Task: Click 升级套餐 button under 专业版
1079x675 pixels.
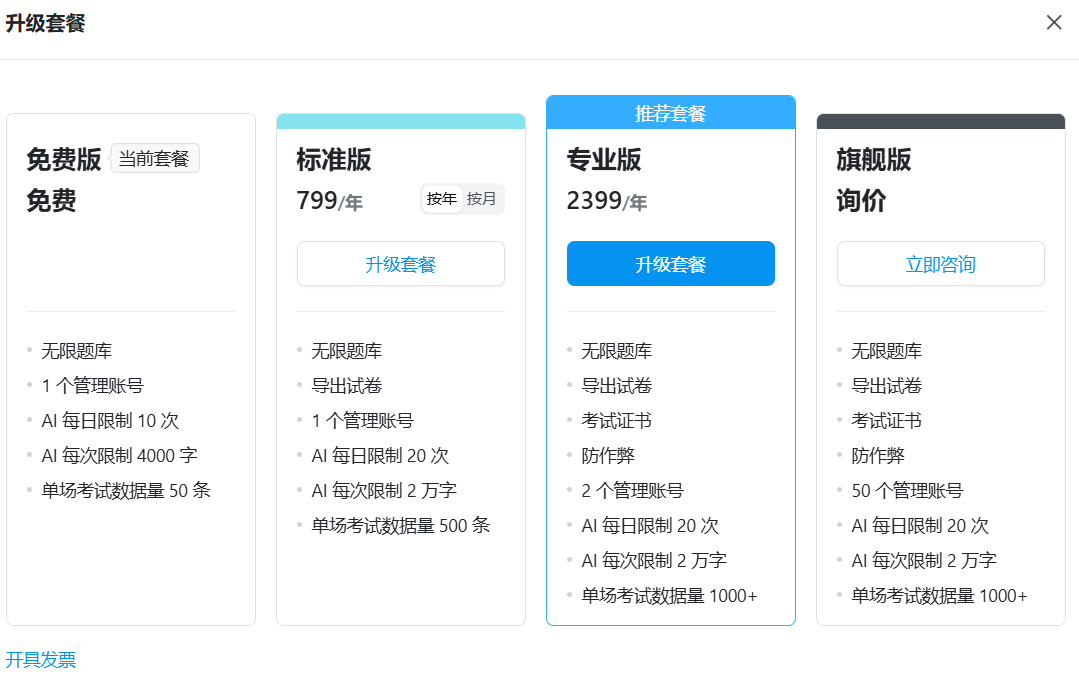Action: (x=670, y=263)
